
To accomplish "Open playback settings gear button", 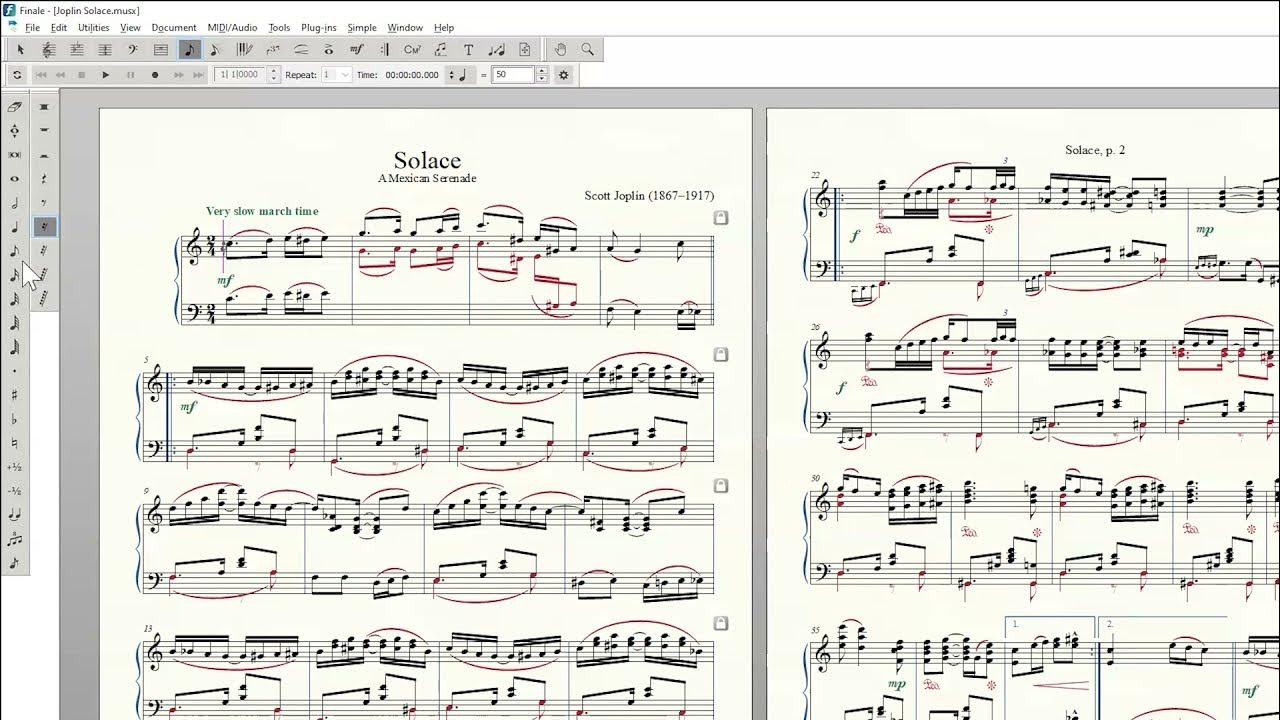I will [564, 75].
